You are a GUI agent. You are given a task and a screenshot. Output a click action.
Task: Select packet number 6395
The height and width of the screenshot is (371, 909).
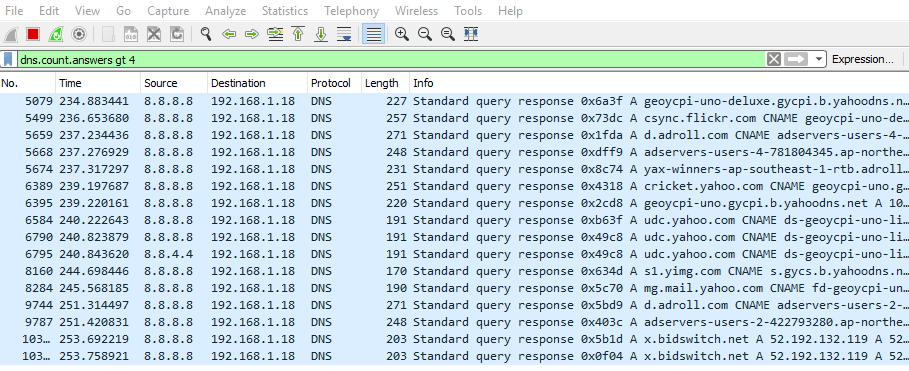coord(454,203)
